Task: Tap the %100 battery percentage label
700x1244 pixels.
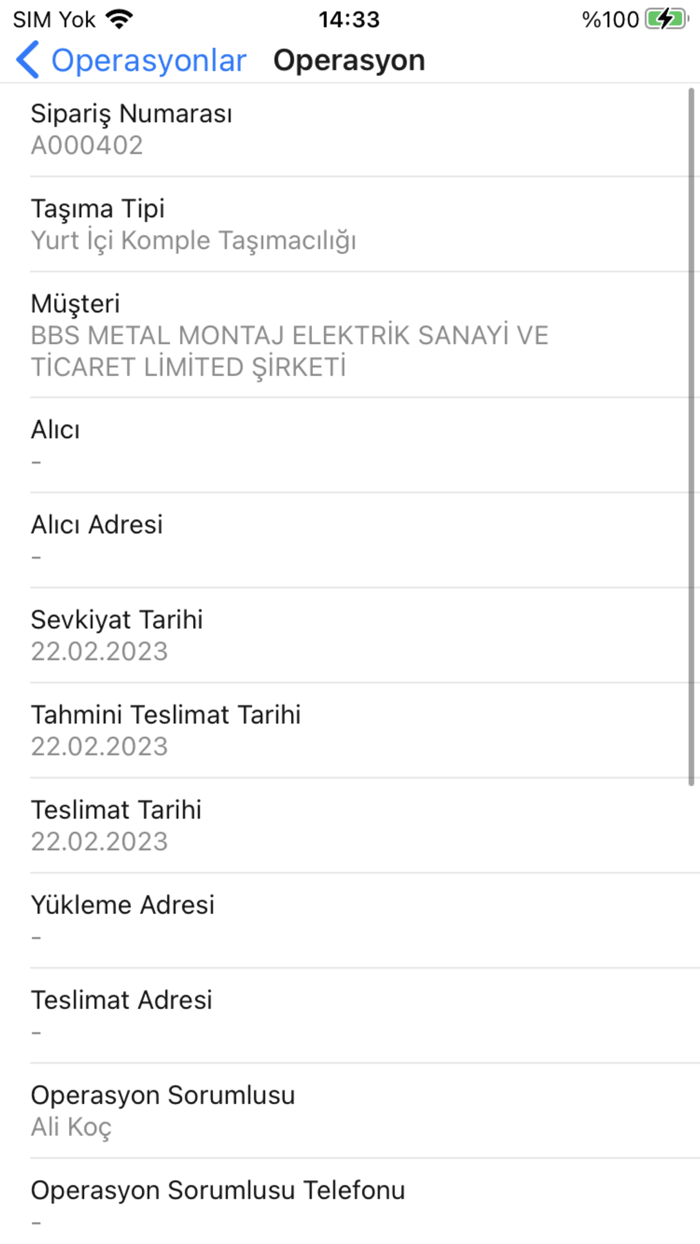Action: click(x=608, y=18)
